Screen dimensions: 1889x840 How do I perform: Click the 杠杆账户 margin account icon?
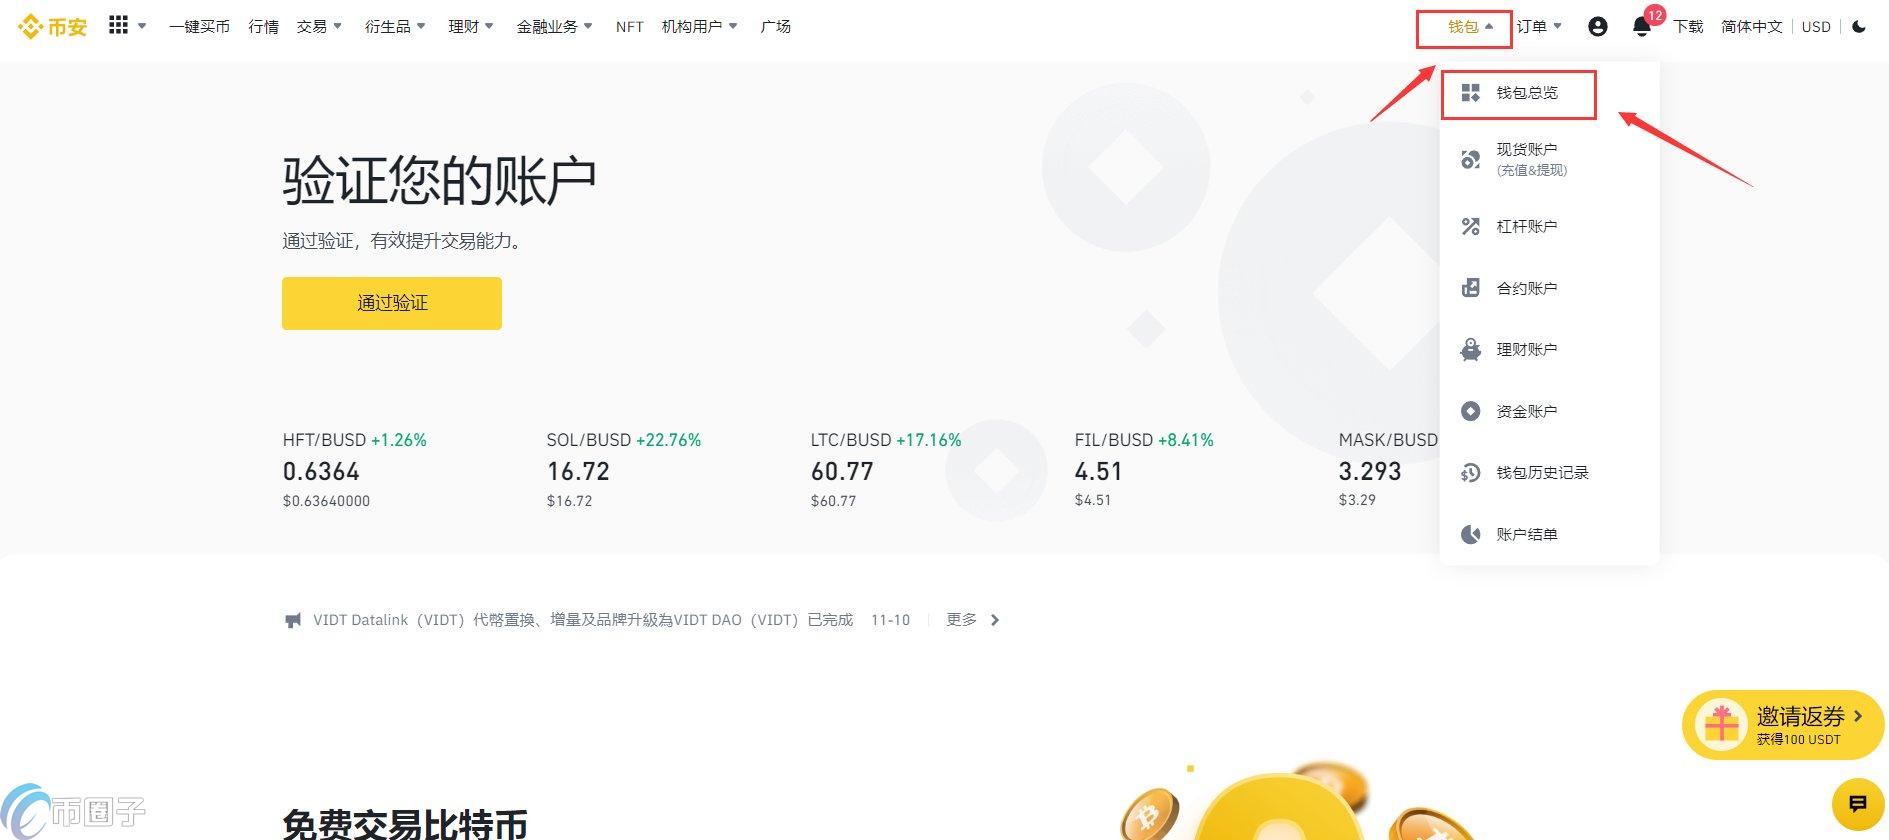point(1470,227)
